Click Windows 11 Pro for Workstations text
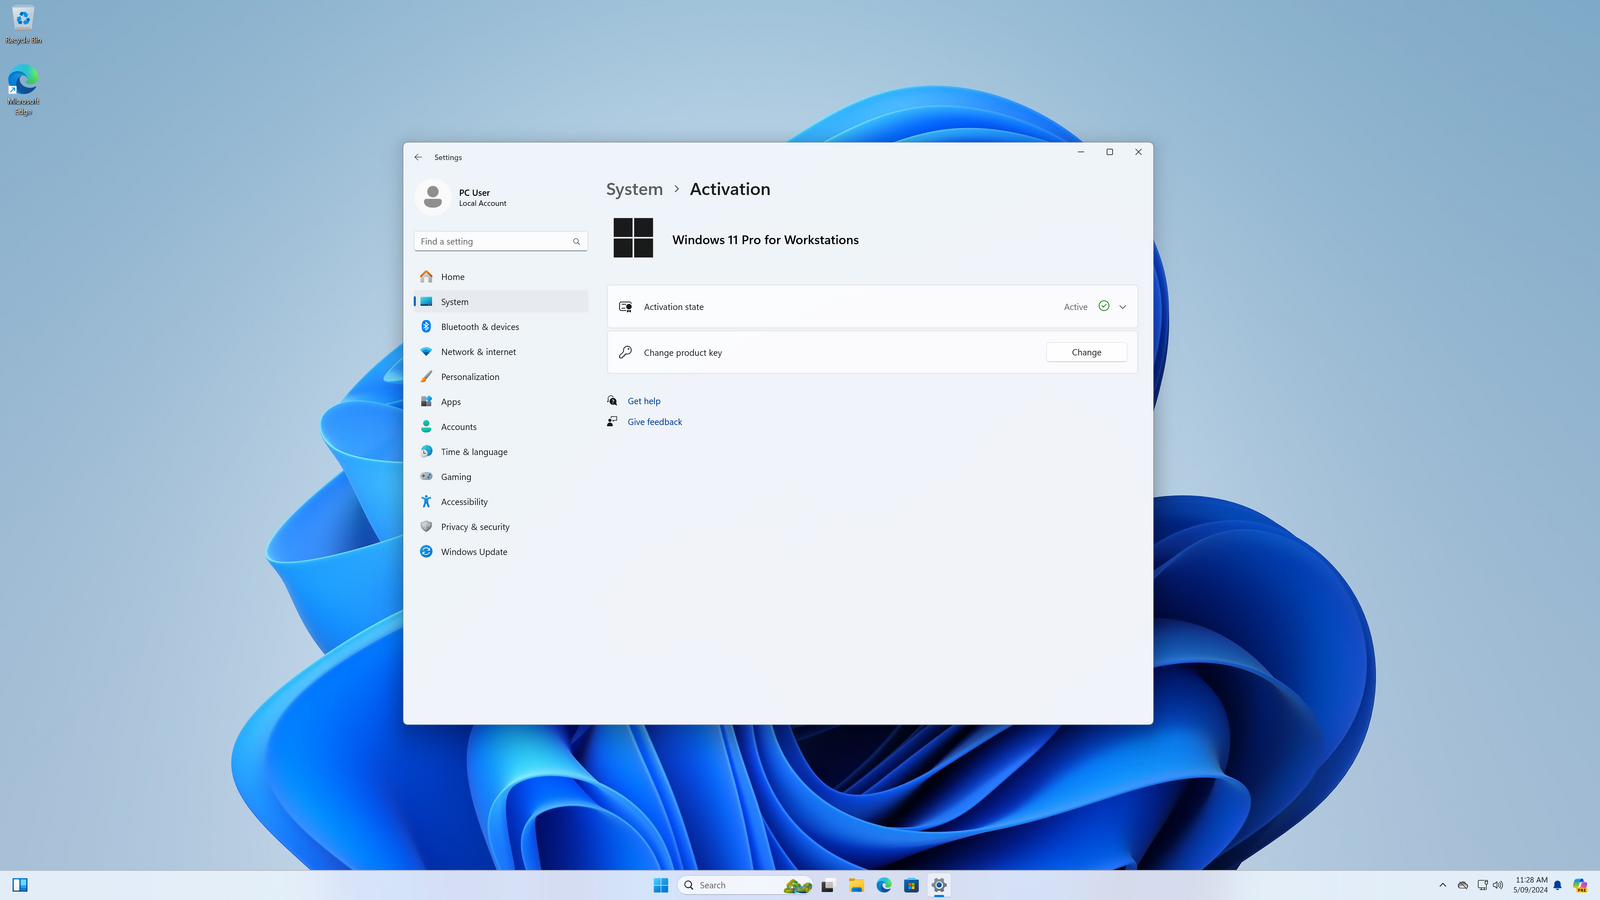 point(765,240)
